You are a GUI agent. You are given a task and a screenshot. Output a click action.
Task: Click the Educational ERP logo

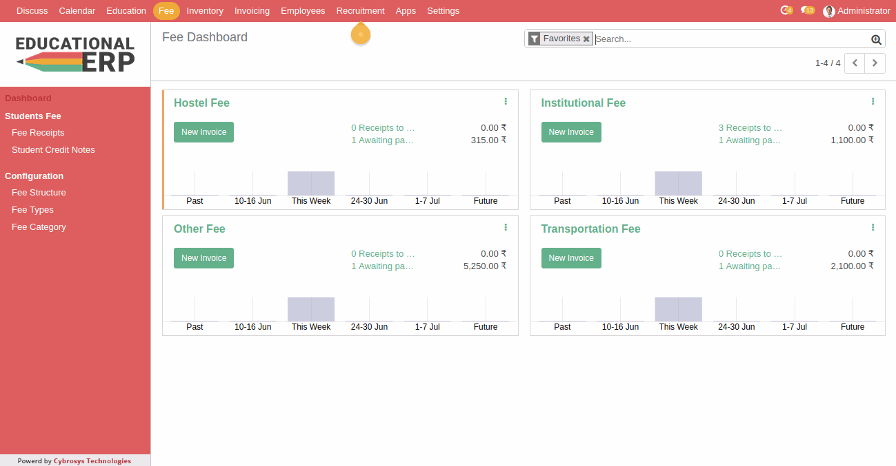point(75,54)
